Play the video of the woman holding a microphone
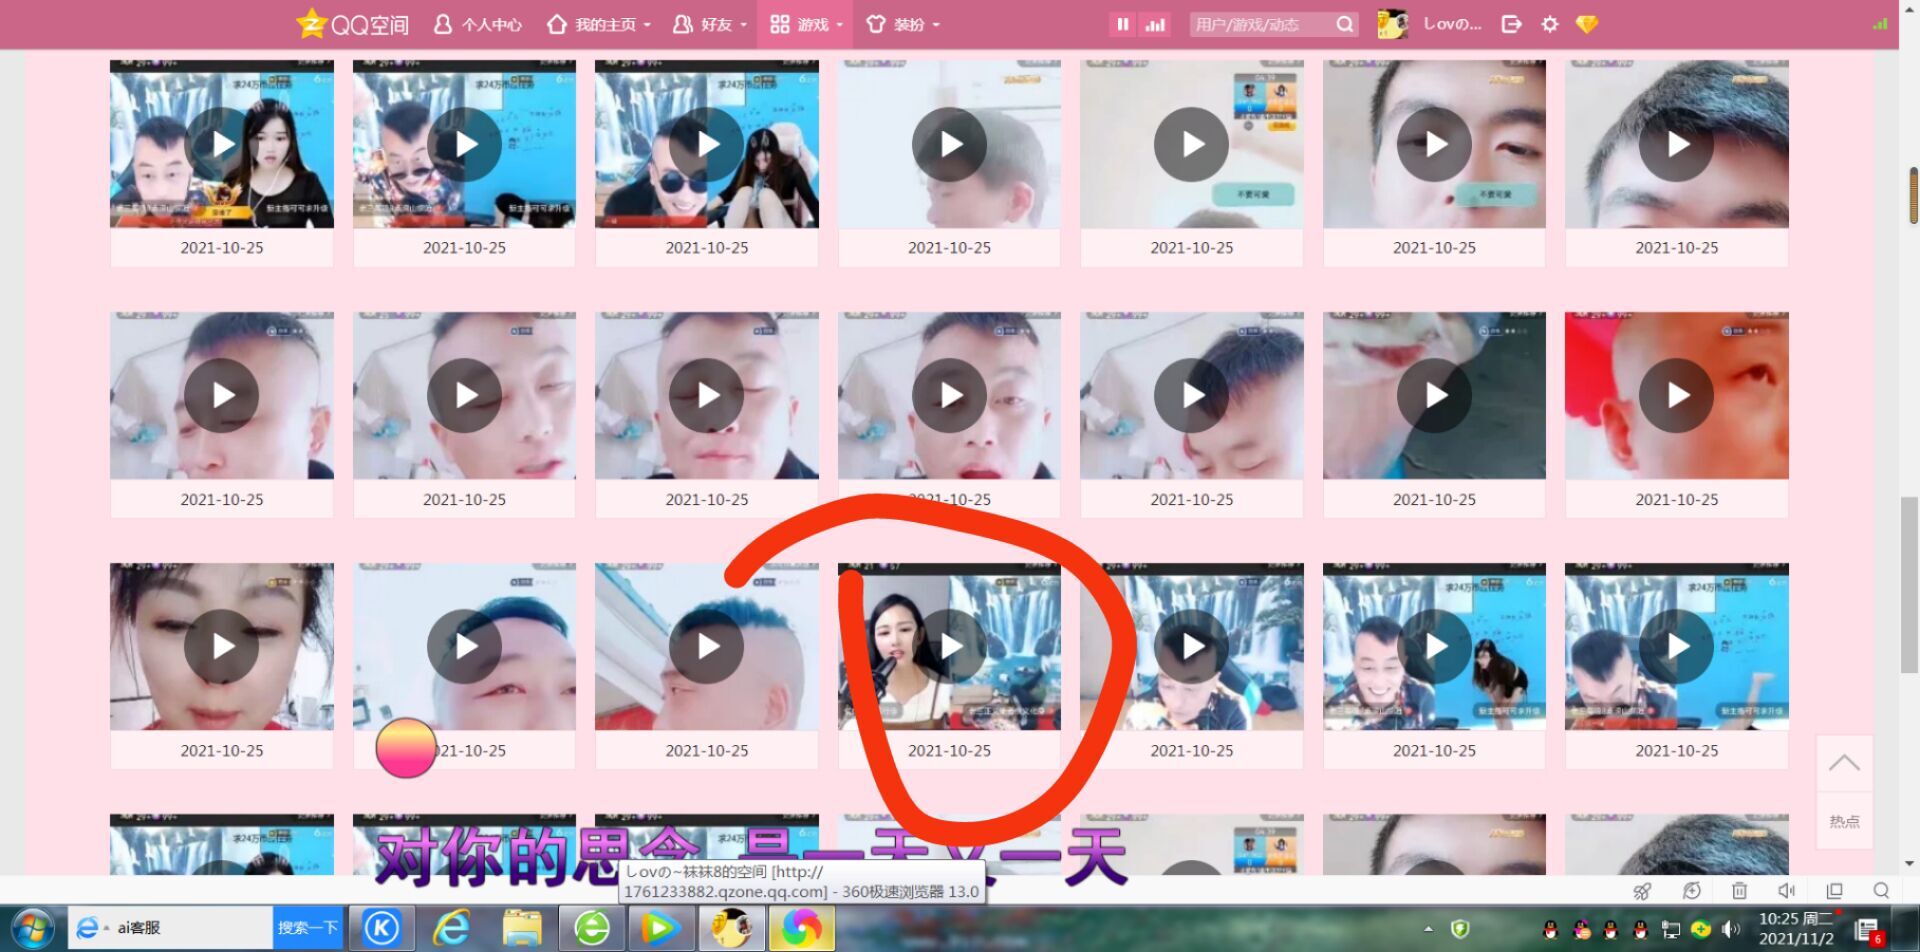 coord(949,647)
